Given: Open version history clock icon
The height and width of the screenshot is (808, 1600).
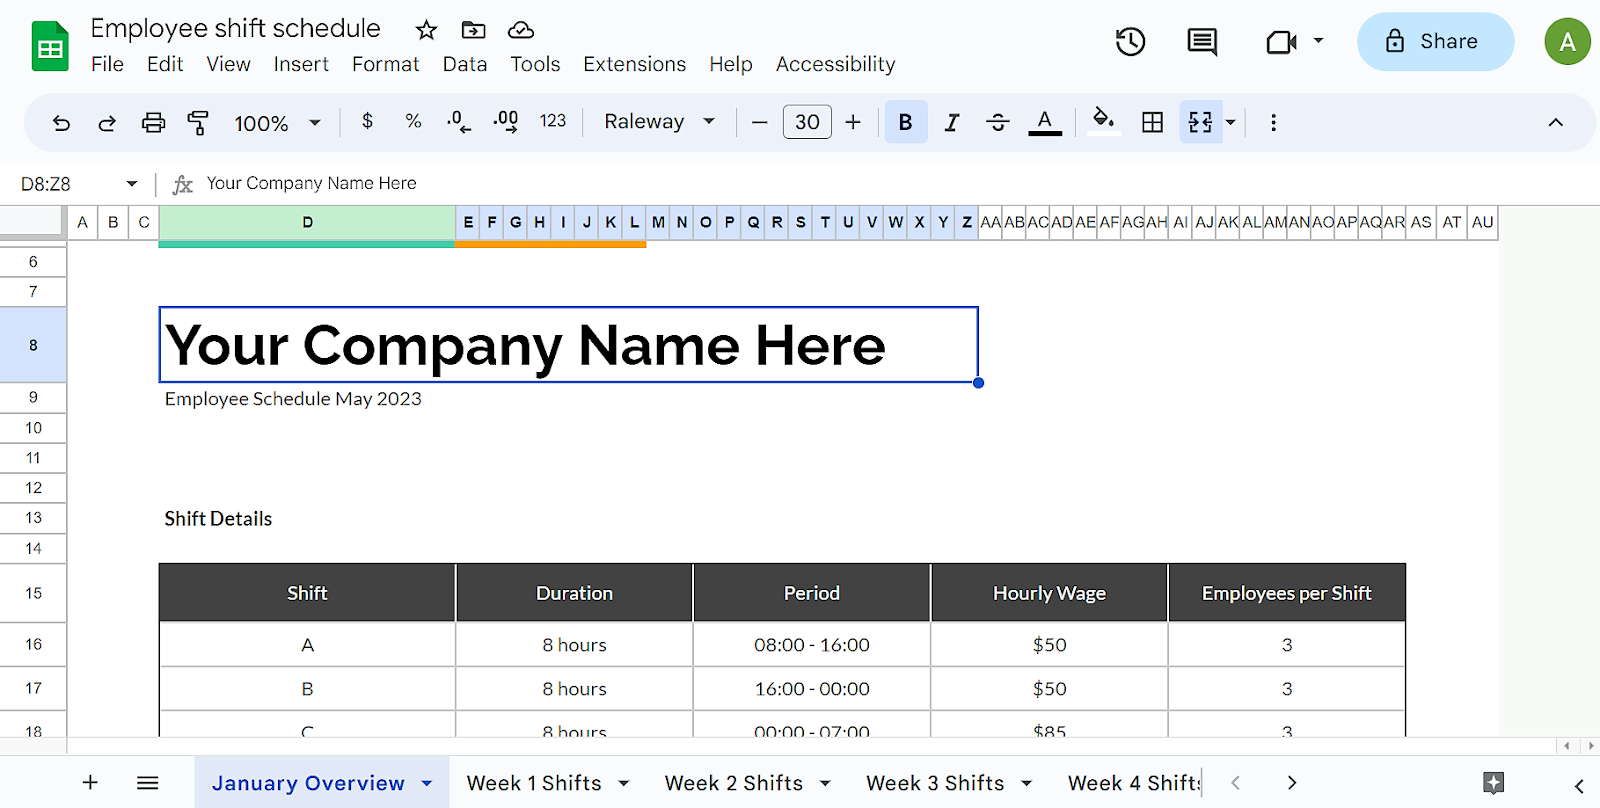Looking at the screenshot, I should 1130,42.
